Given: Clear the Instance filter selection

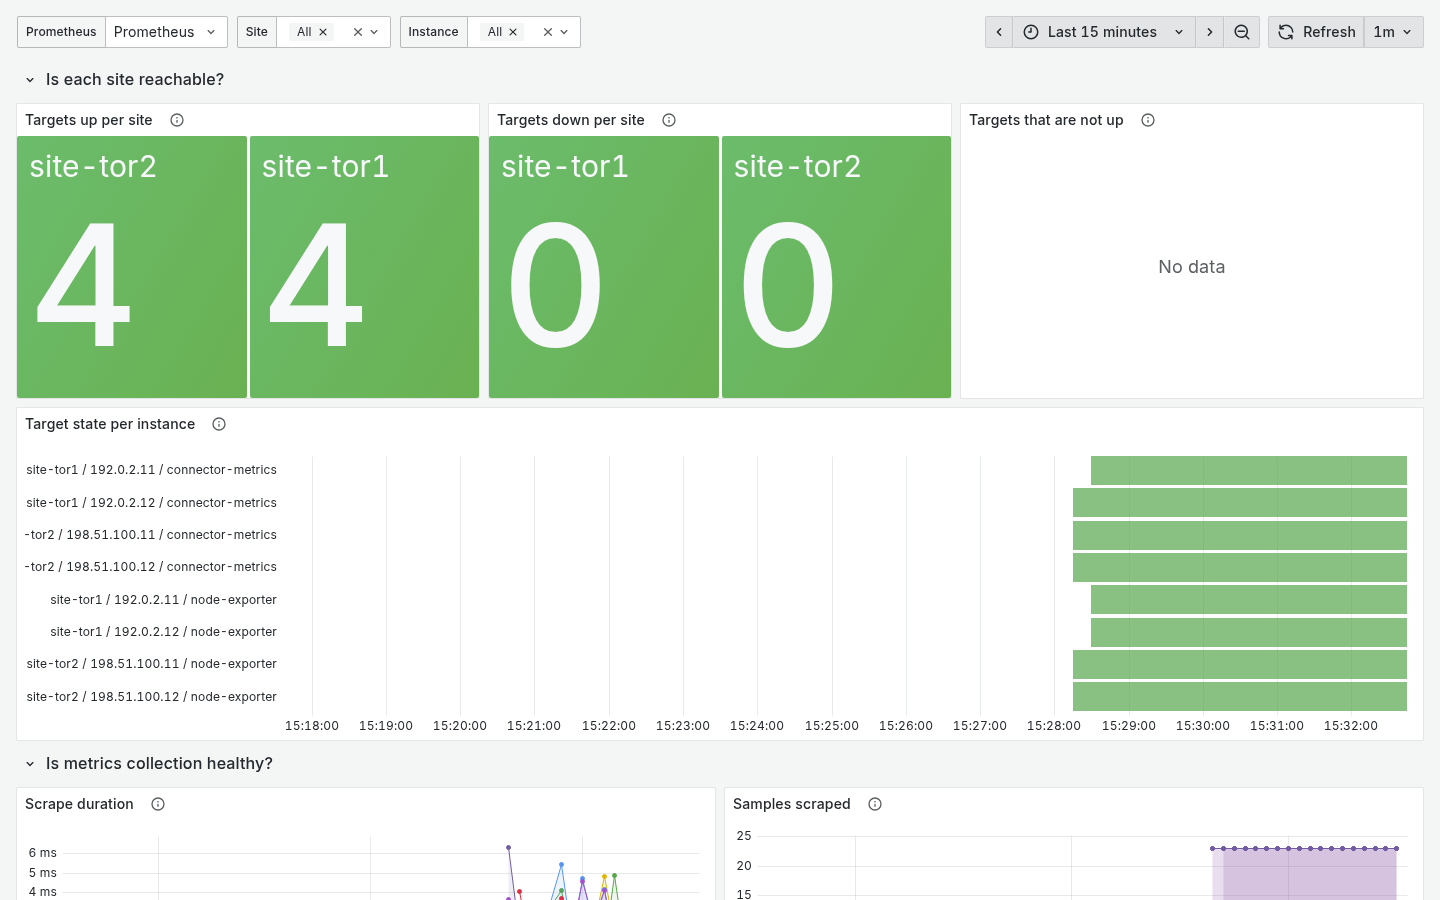Looking at the screenshot, I should tap(547, 32).
